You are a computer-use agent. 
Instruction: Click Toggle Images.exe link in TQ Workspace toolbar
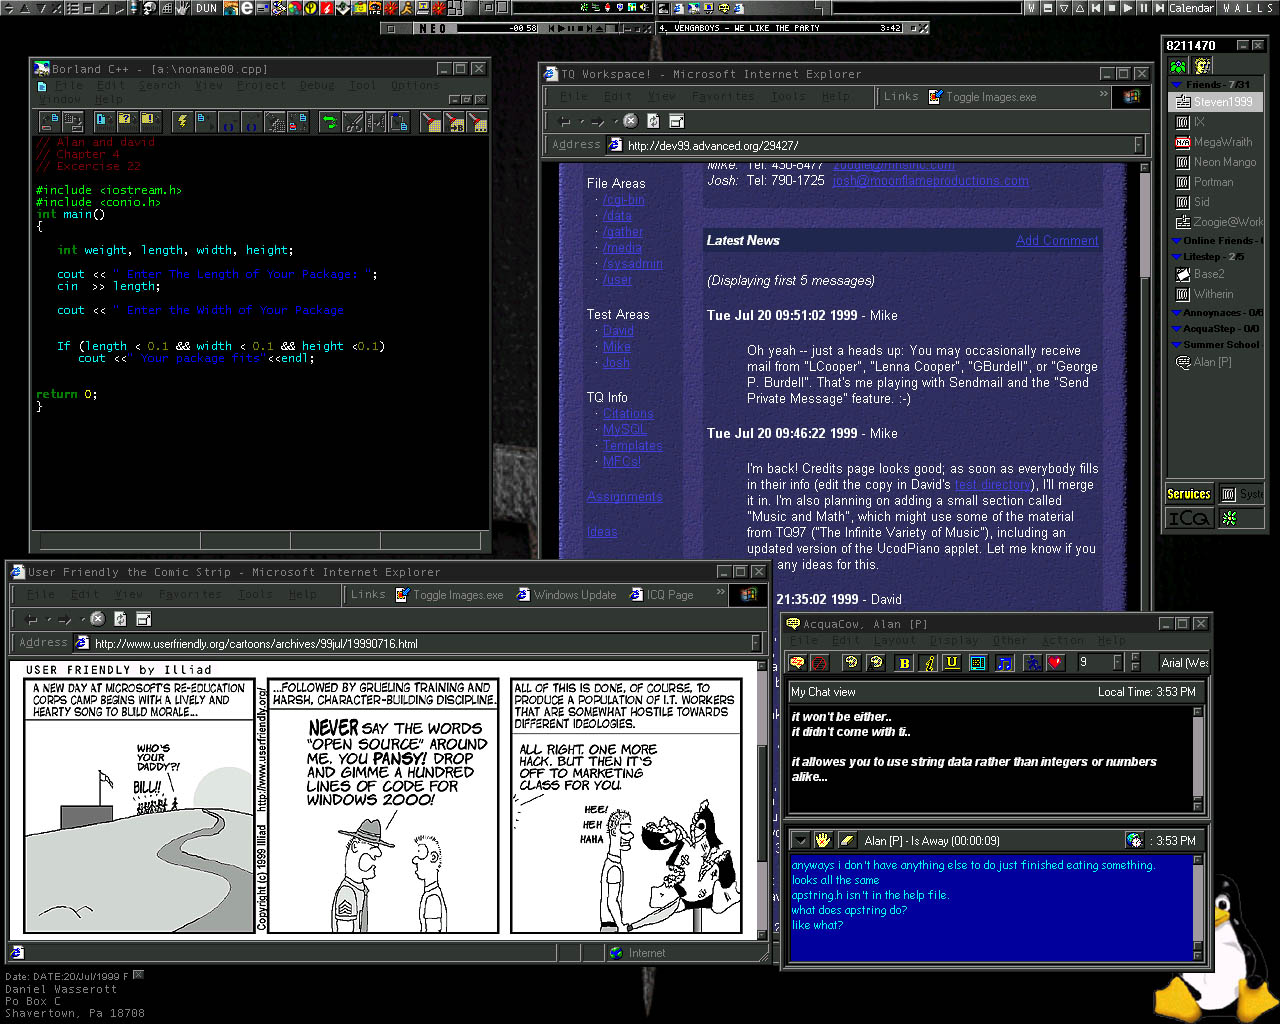pos(982,97)
